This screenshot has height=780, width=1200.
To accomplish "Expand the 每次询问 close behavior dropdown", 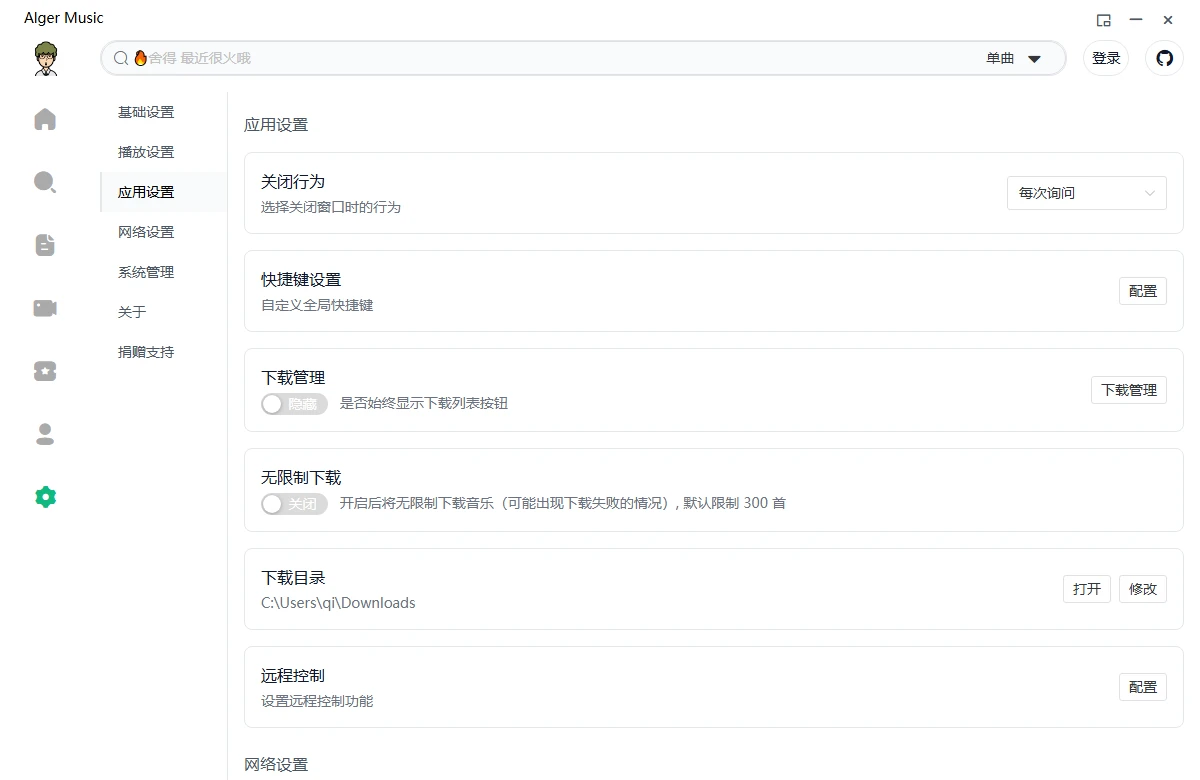I will pos(1086,193).
